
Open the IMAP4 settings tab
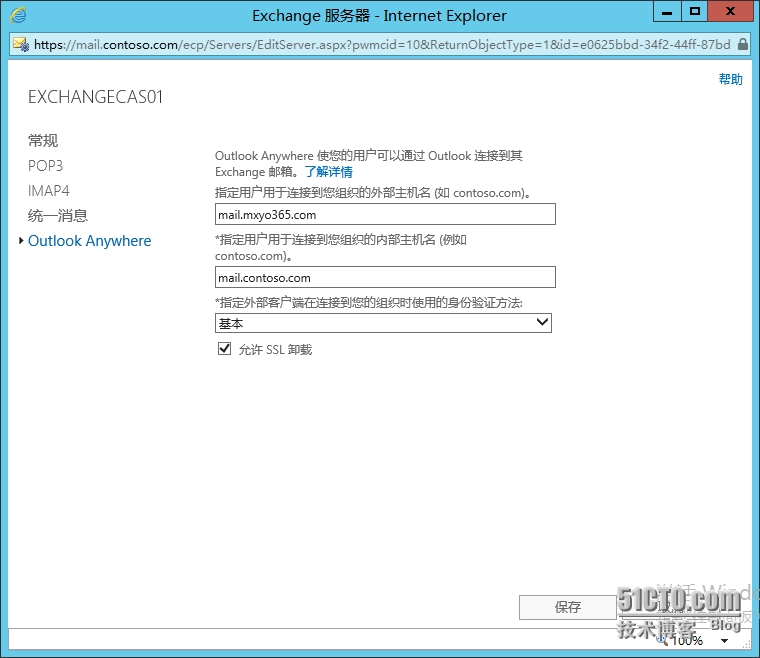(49, 190)
